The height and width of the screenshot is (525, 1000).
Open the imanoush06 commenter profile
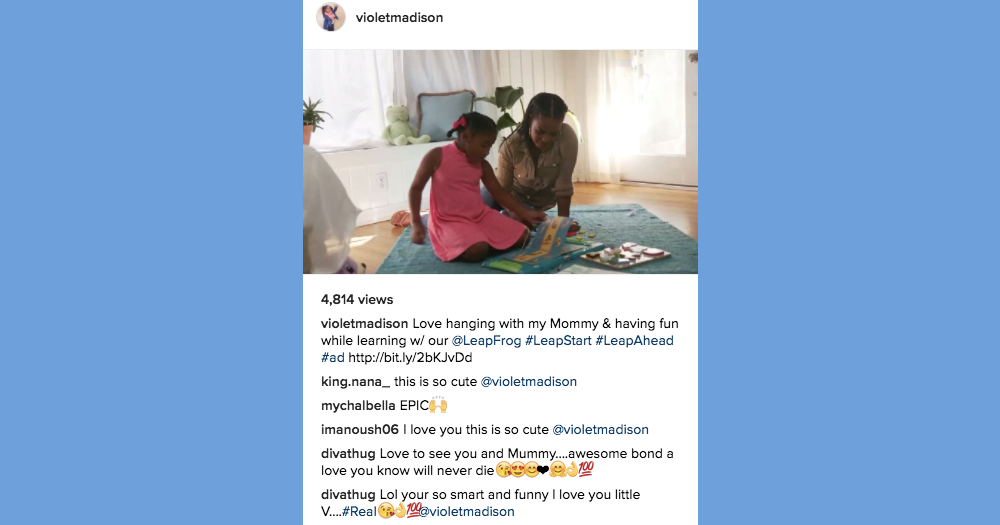pos(360,430)
